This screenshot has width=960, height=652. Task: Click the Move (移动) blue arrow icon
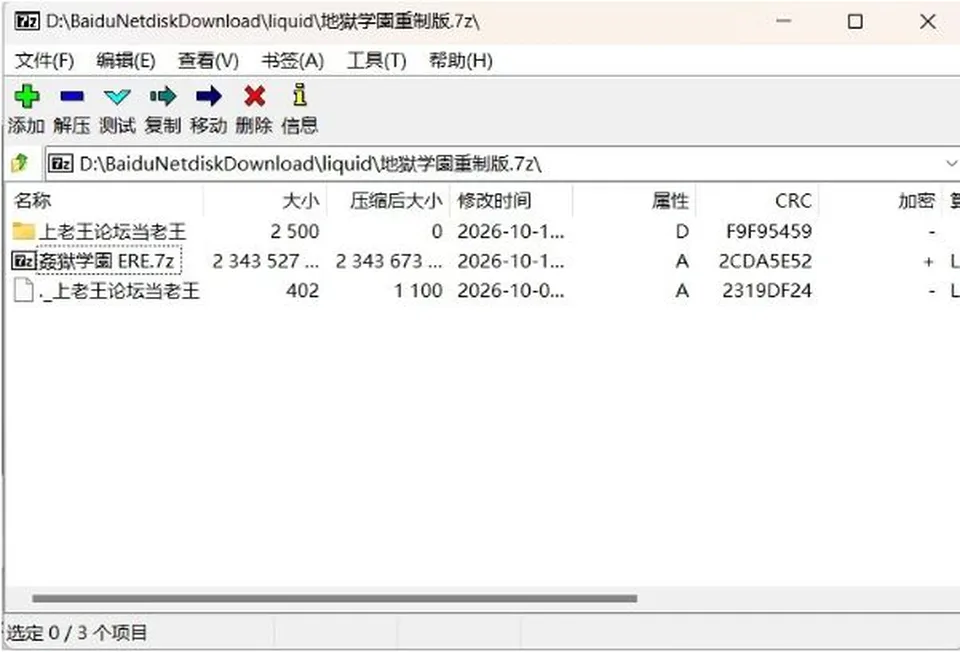click(x=209, y=96)
